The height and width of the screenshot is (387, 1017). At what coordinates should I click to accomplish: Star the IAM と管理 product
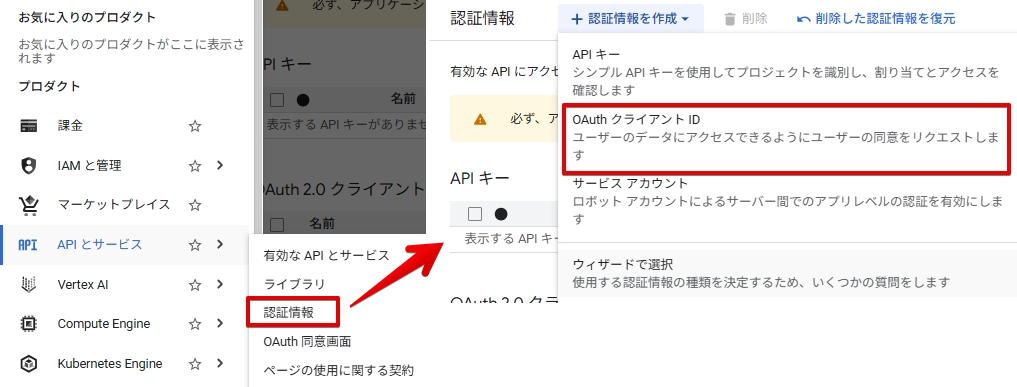[x=195, y=166]
